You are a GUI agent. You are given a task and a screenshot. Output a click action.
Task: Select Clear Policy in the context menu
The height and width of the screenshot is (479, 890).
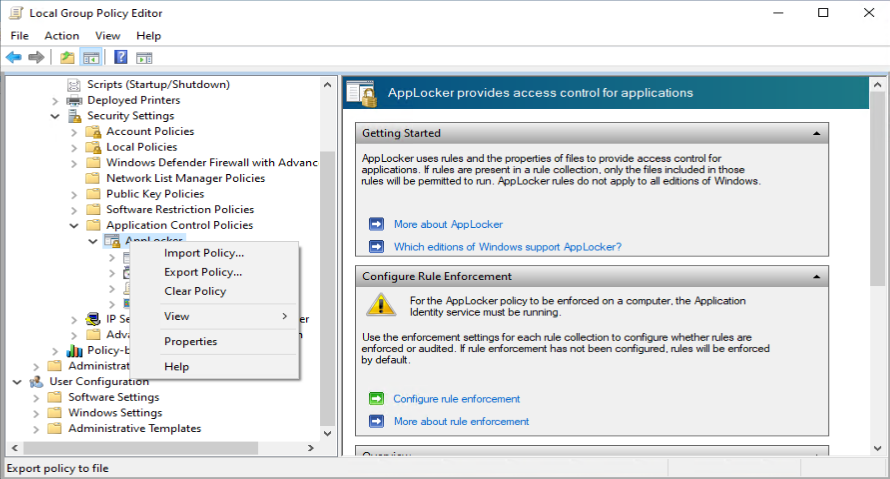[x=195, y=291]
